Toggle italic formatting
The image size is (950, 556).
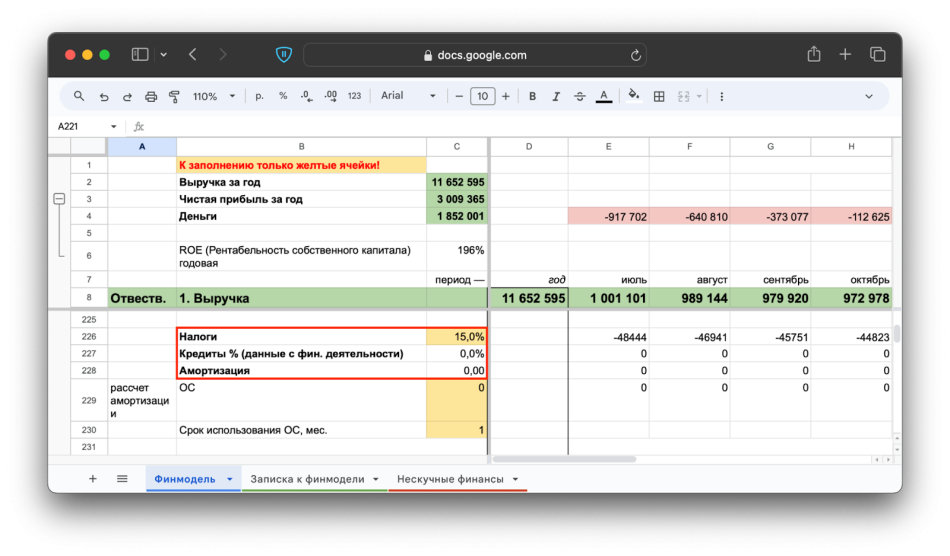[556, 97]
